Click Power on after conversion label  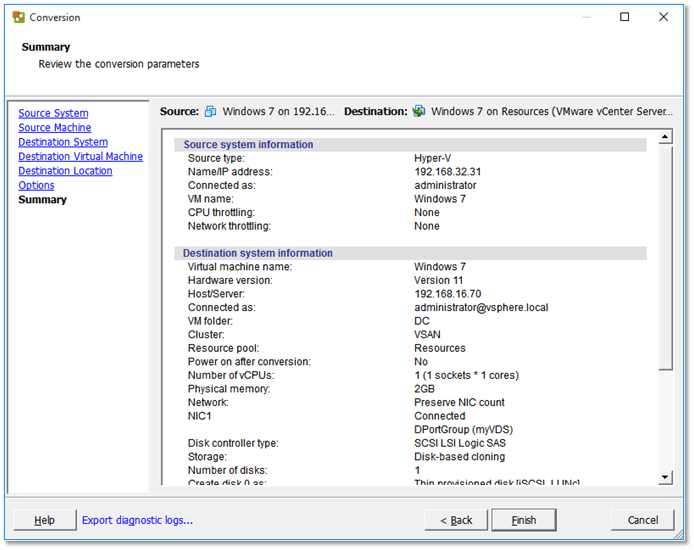tap(249, 362)
